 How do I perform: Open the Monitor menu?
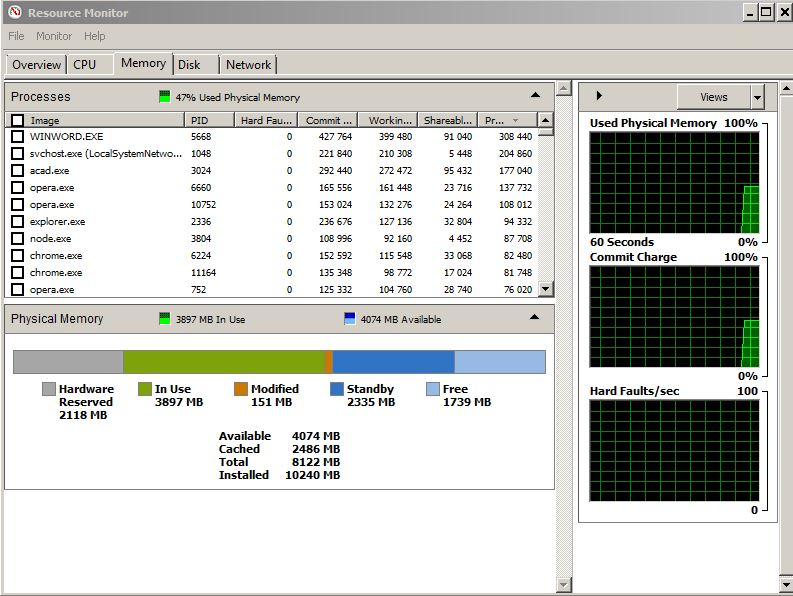tap(54, 36)
